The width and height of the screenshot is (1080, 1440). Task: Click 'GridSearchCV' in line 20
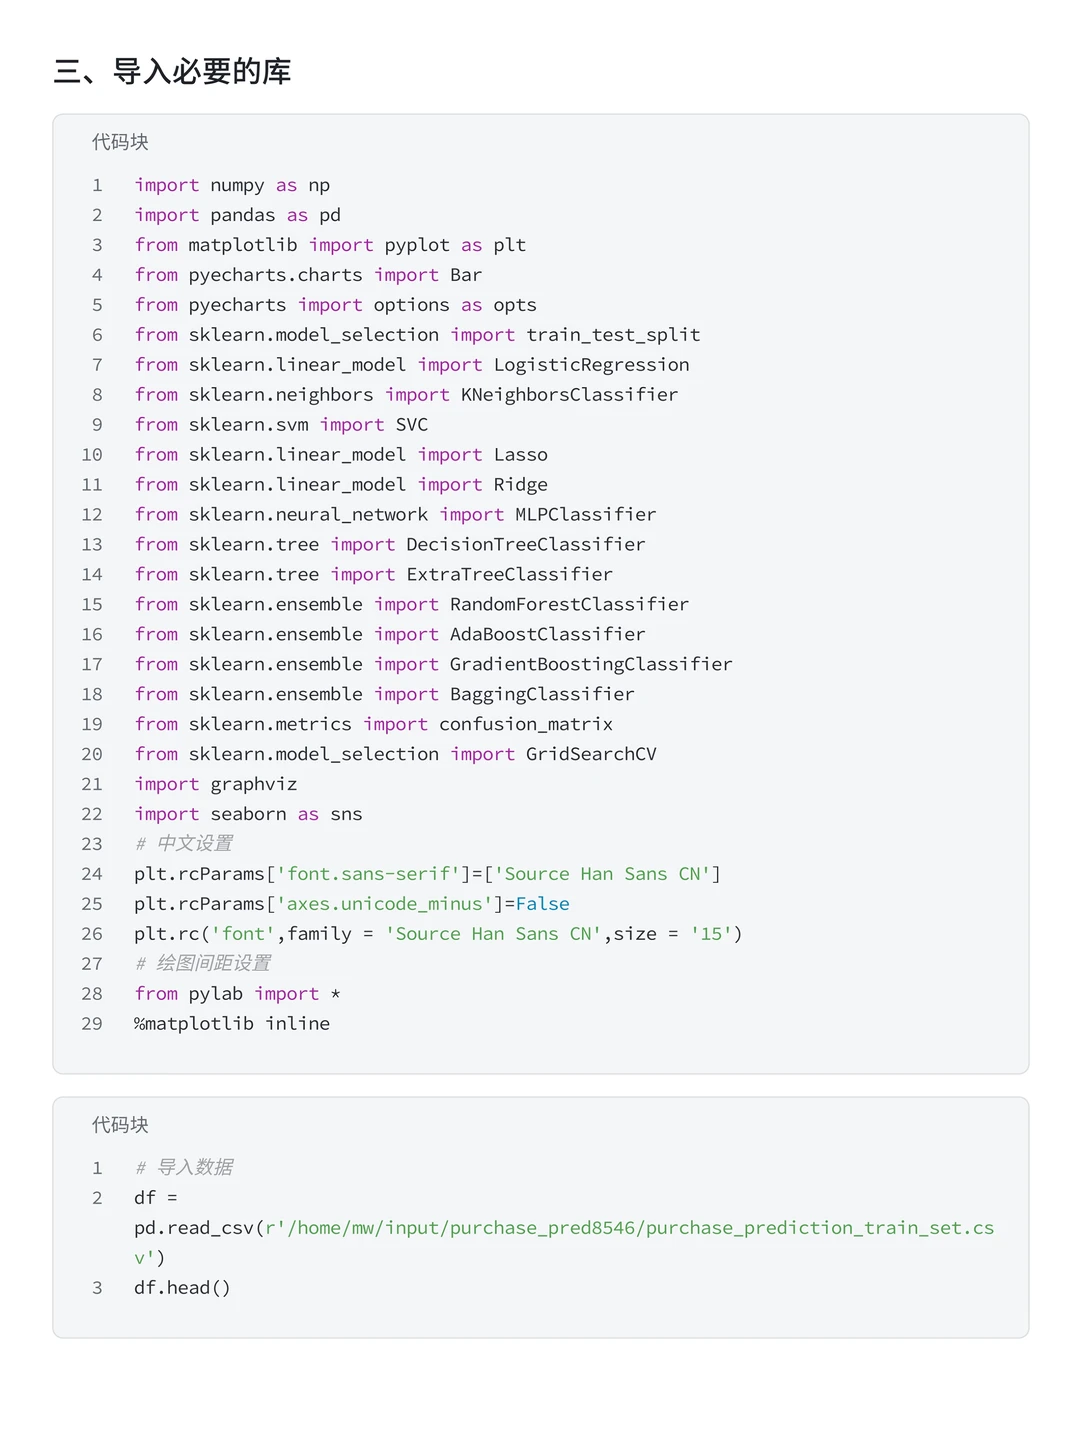coord(591,755)
